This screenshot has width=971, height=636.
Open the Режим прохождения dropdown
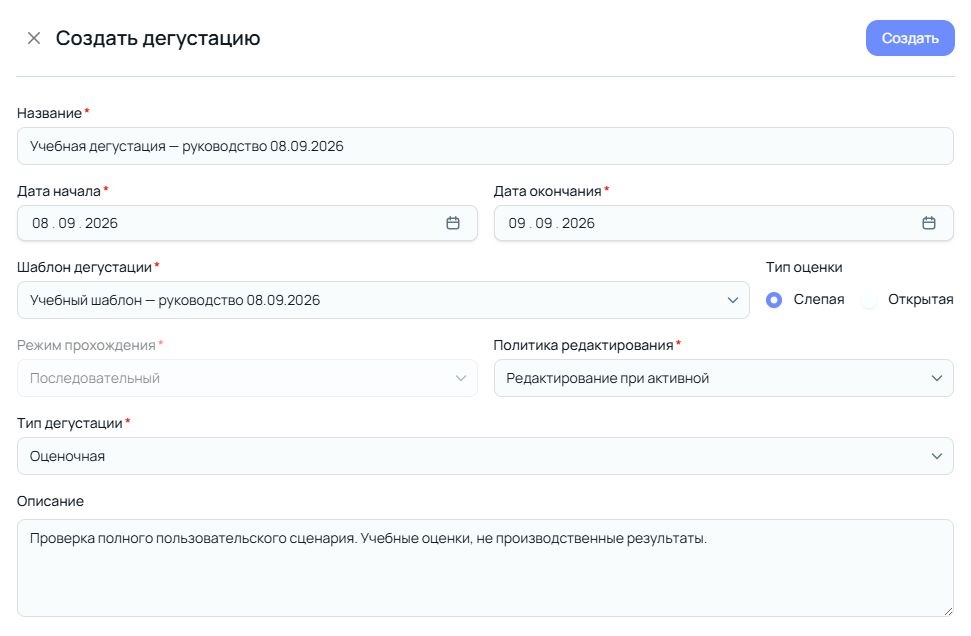point(247,378)
